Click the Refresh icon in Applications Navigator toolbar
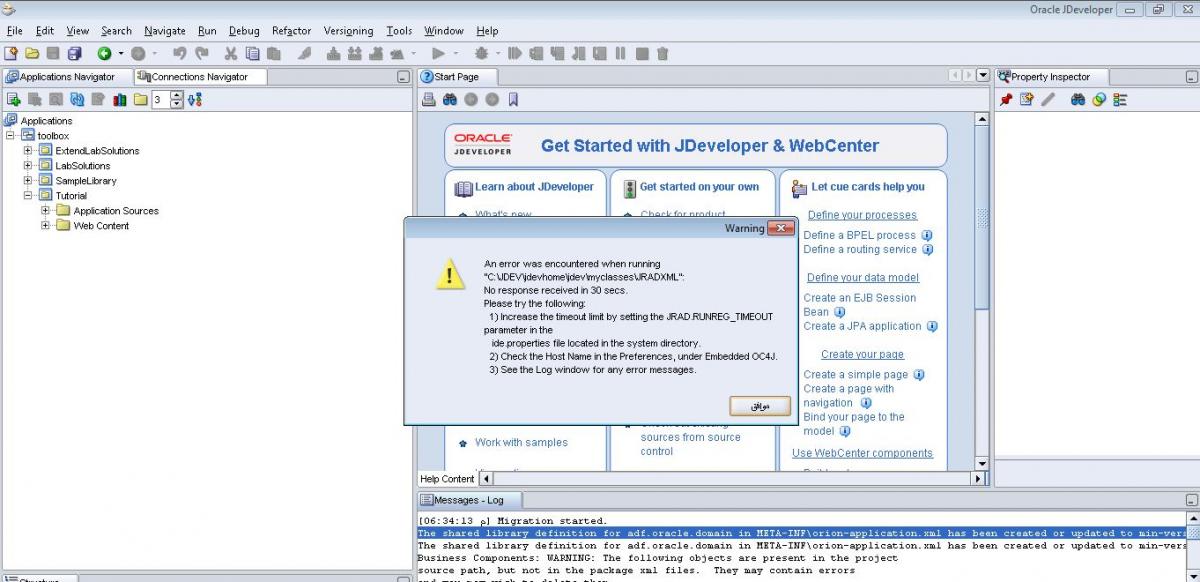 (77, 99)
